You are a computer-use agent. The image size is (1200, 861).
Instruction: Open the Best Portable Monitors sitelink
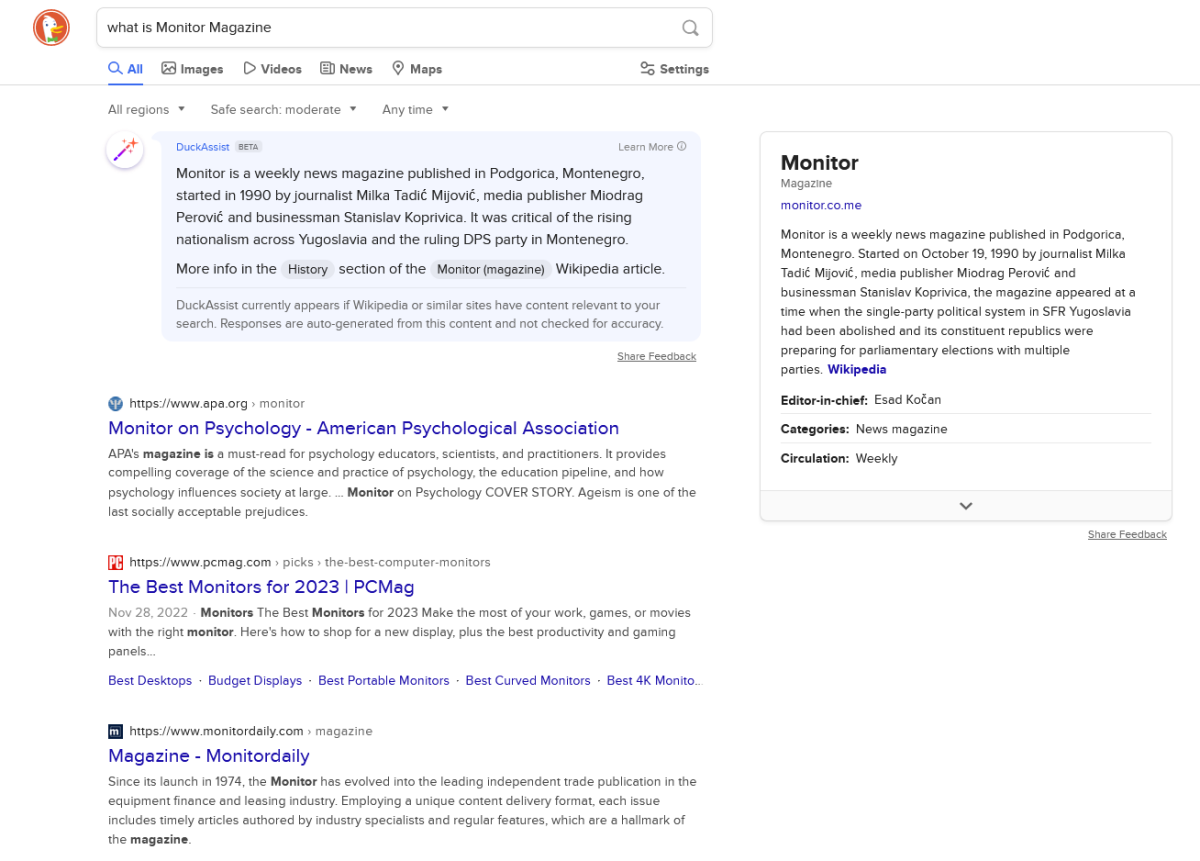pos(384,681)
